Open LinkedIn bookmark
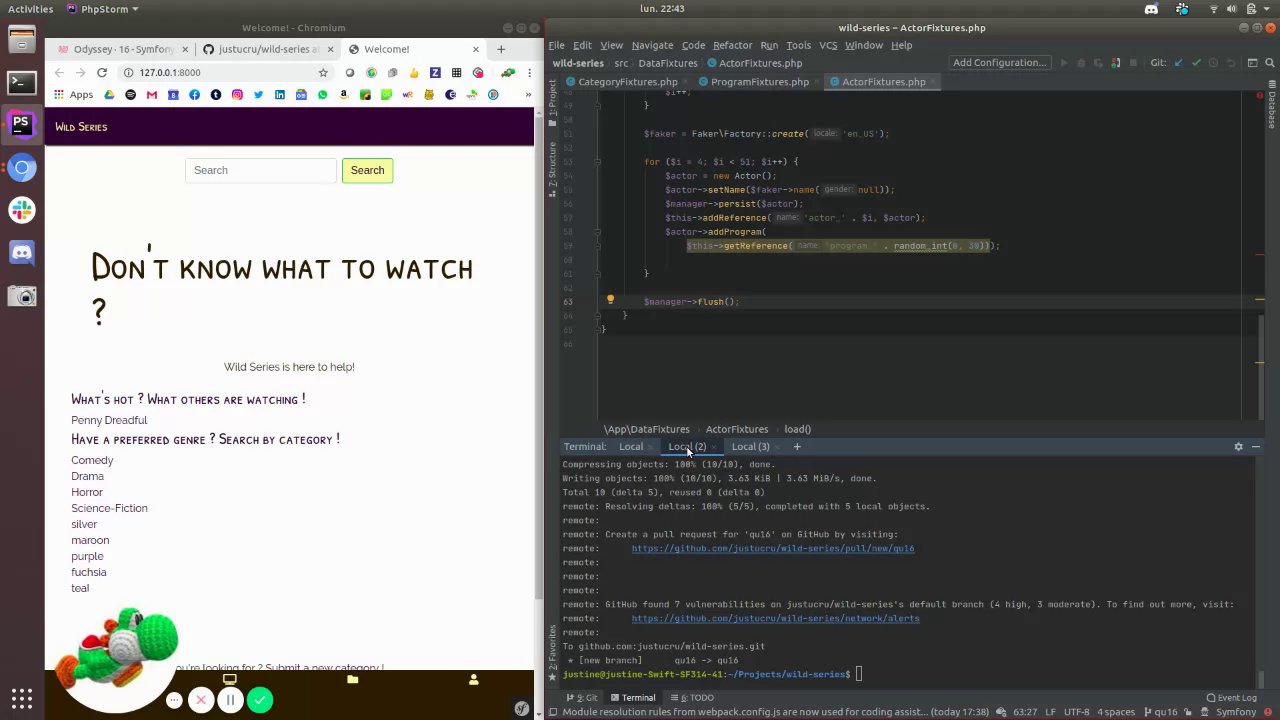The height and width of the screenshot is (720, 1280). point(279,95)
